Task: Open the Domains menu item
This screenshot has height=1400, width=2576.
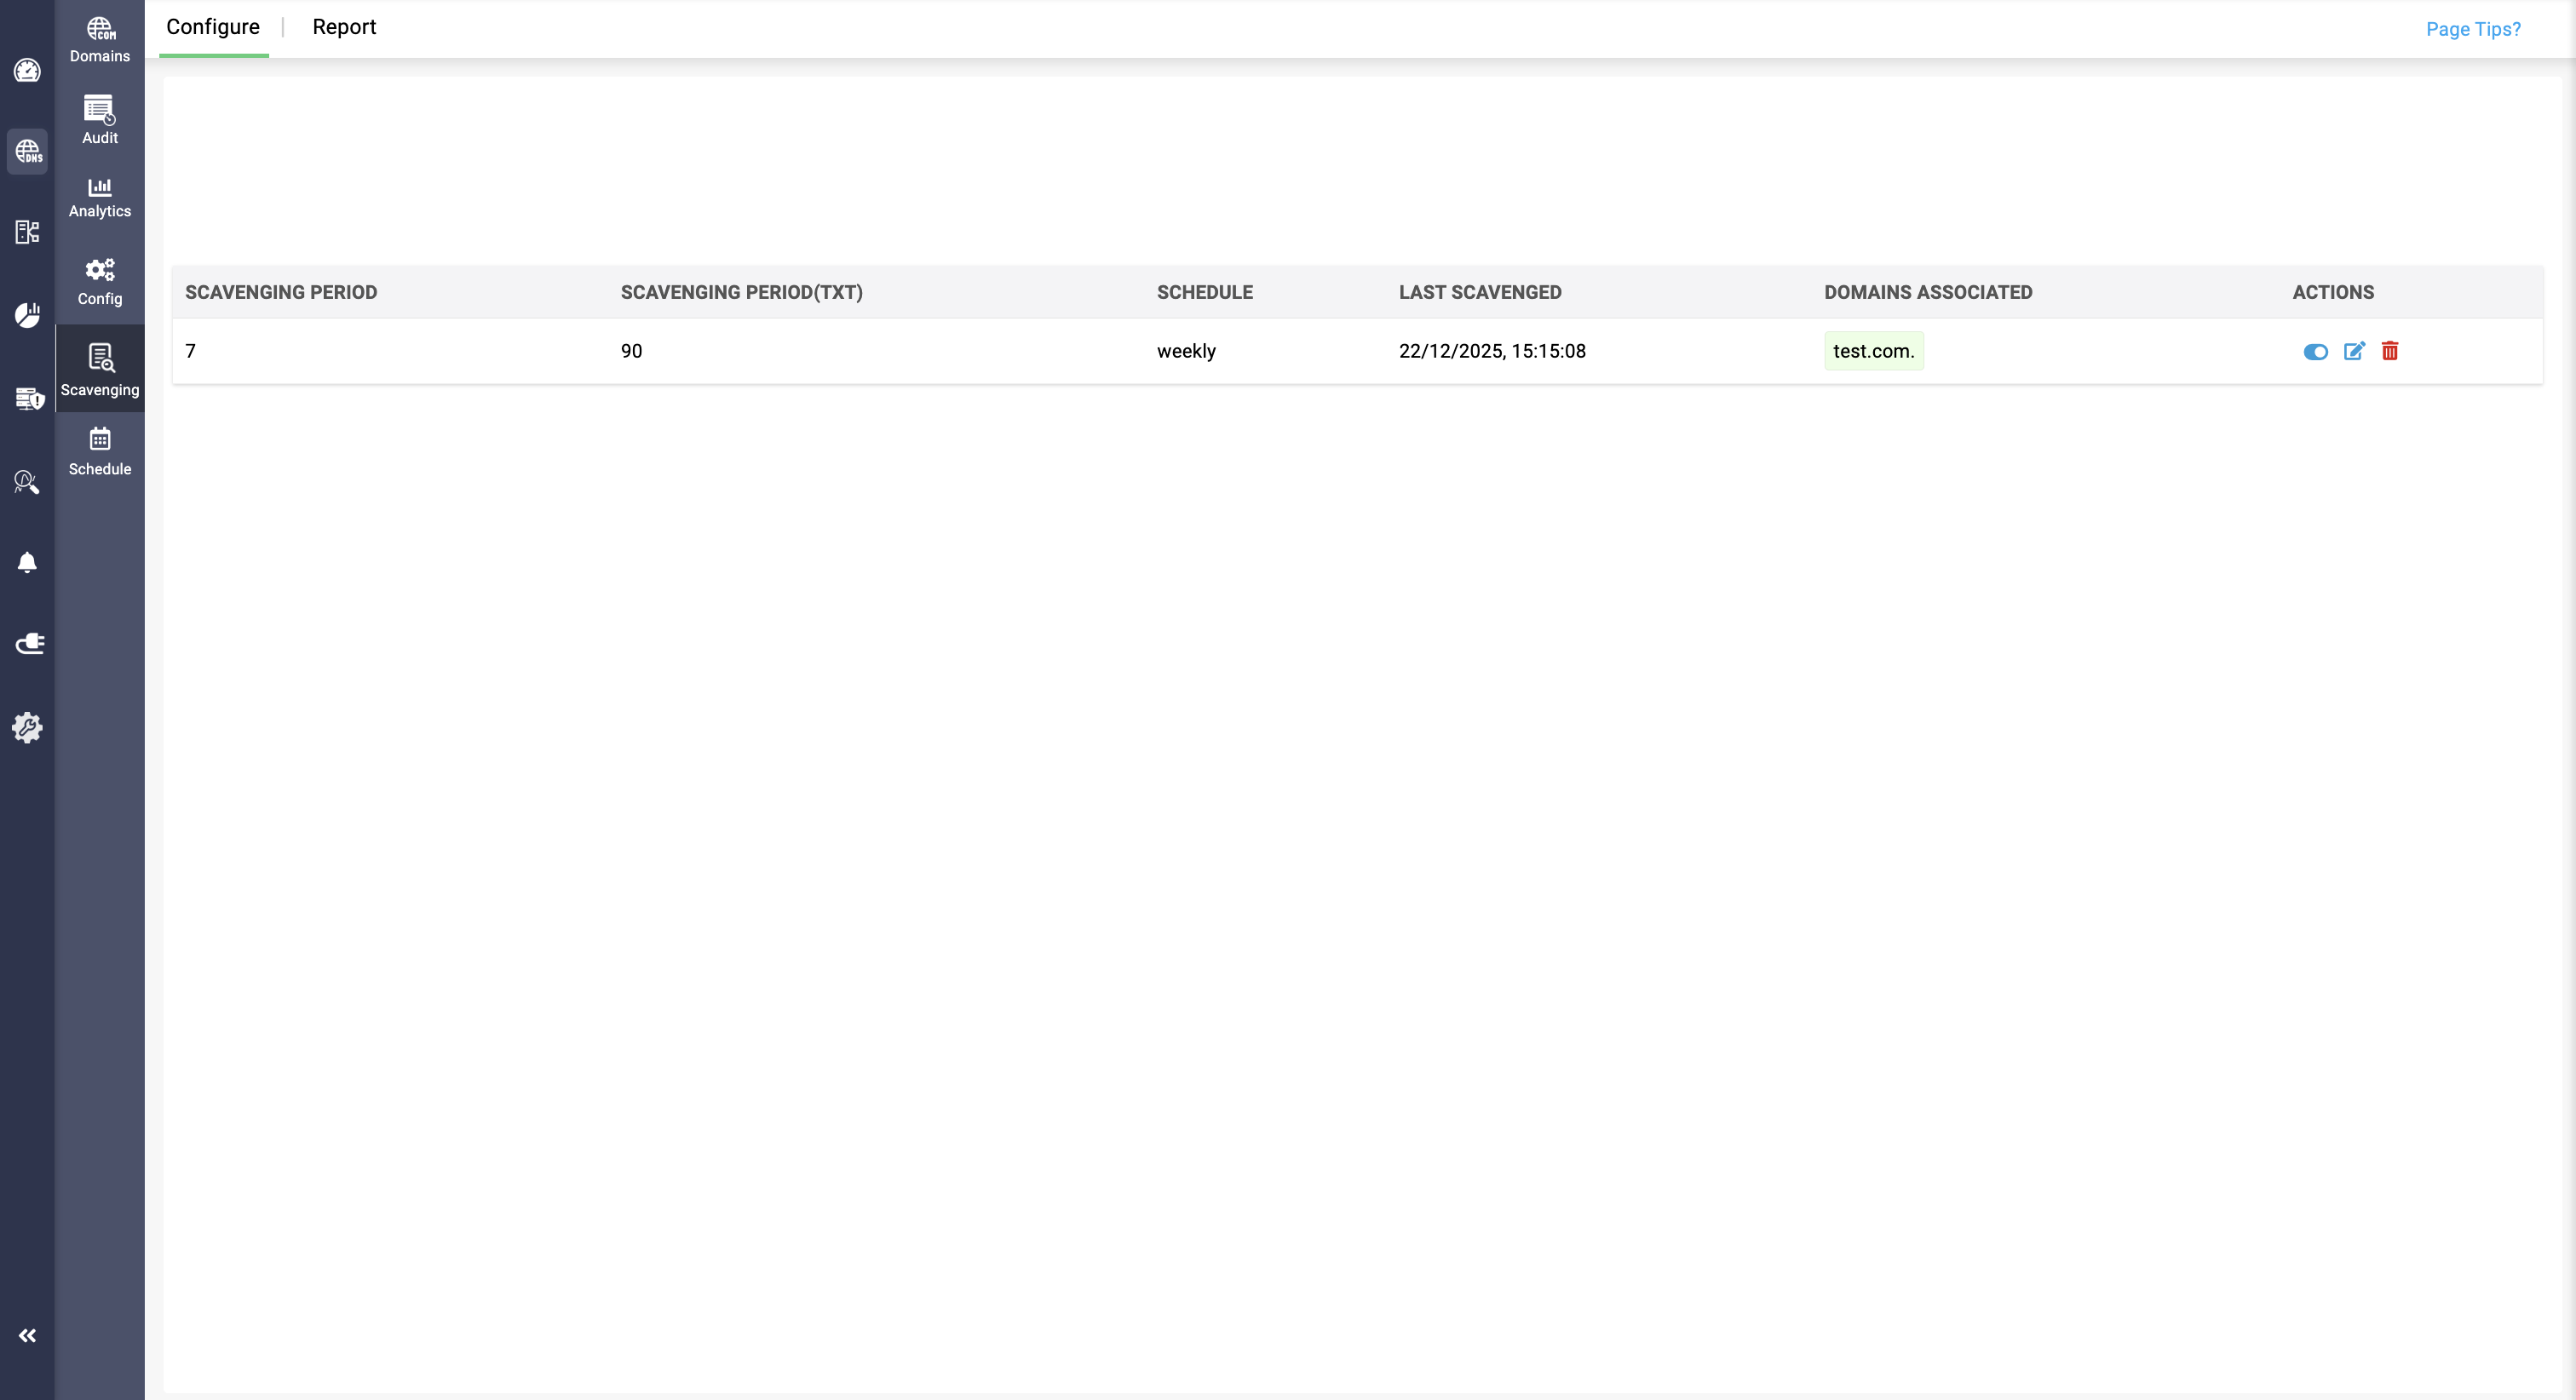Action: tap(99, 40)
